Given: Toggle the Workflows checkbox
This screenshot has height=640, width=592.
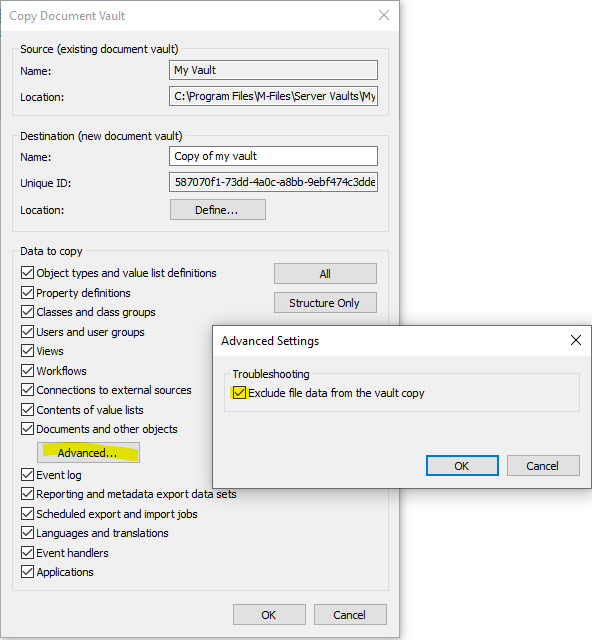Looking at the screenshot, I should point(27,371).
